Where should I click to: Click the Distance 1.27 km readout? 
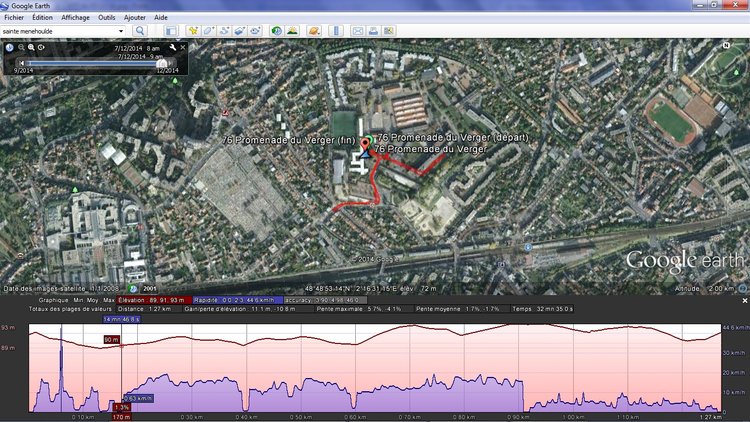click(x=144, y=309)
